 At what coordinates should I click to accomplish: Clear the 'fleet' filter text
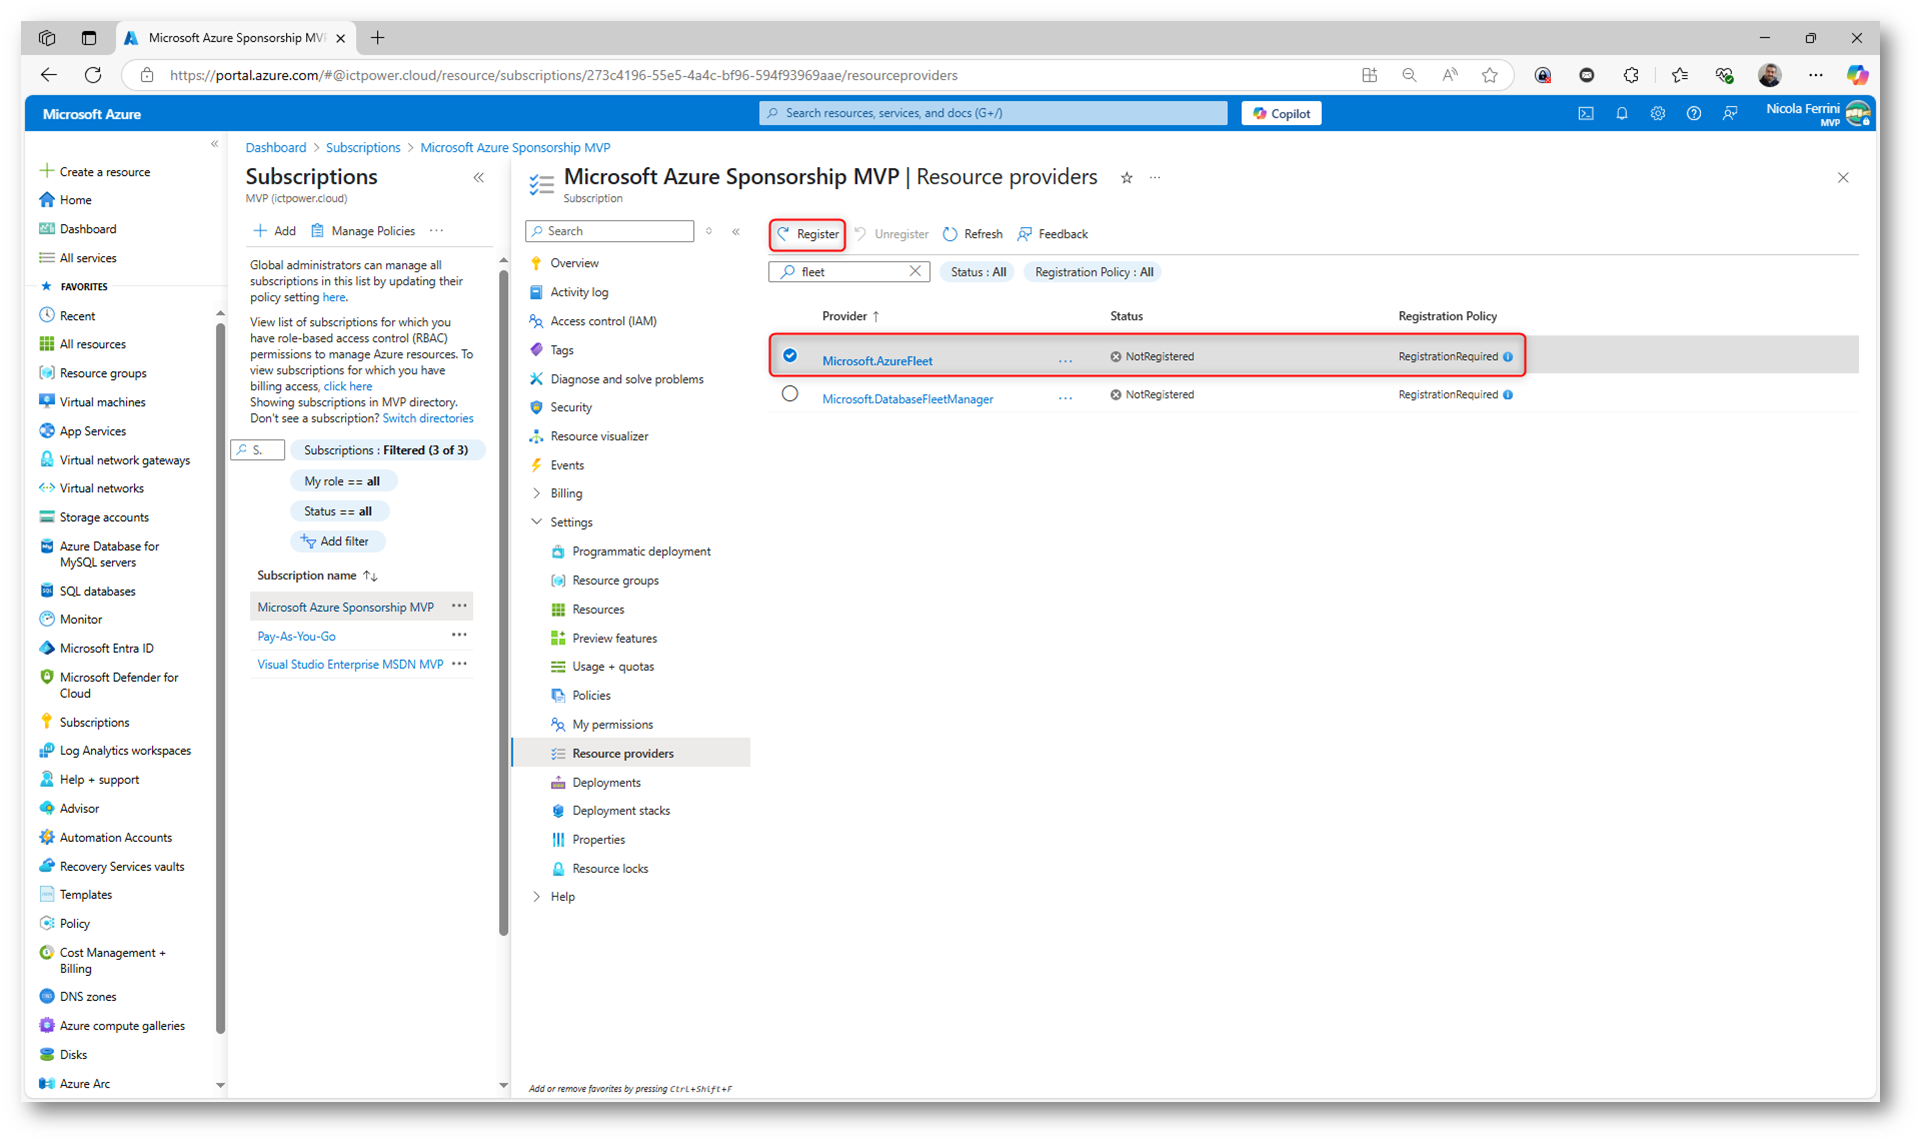coord(915,272)
